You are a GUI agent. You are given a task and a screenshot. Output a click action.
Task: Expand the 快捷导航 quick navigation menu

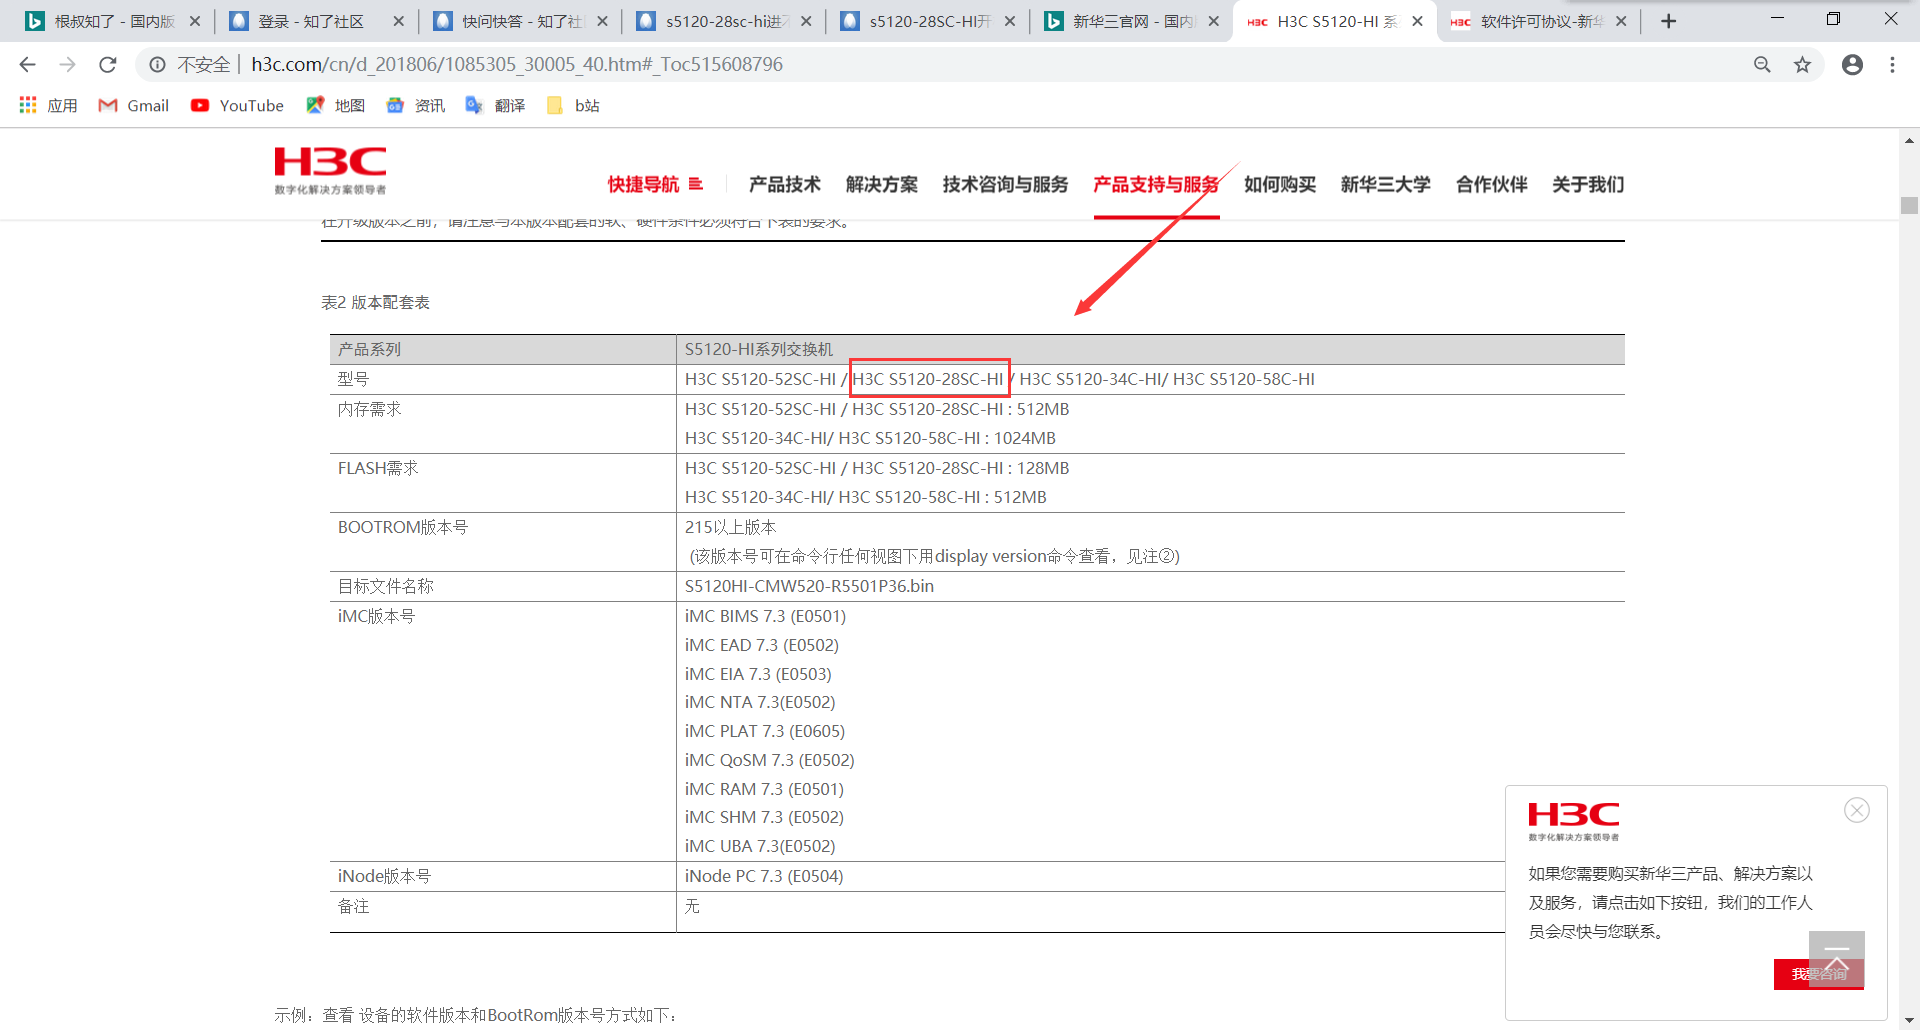(655, 184)
